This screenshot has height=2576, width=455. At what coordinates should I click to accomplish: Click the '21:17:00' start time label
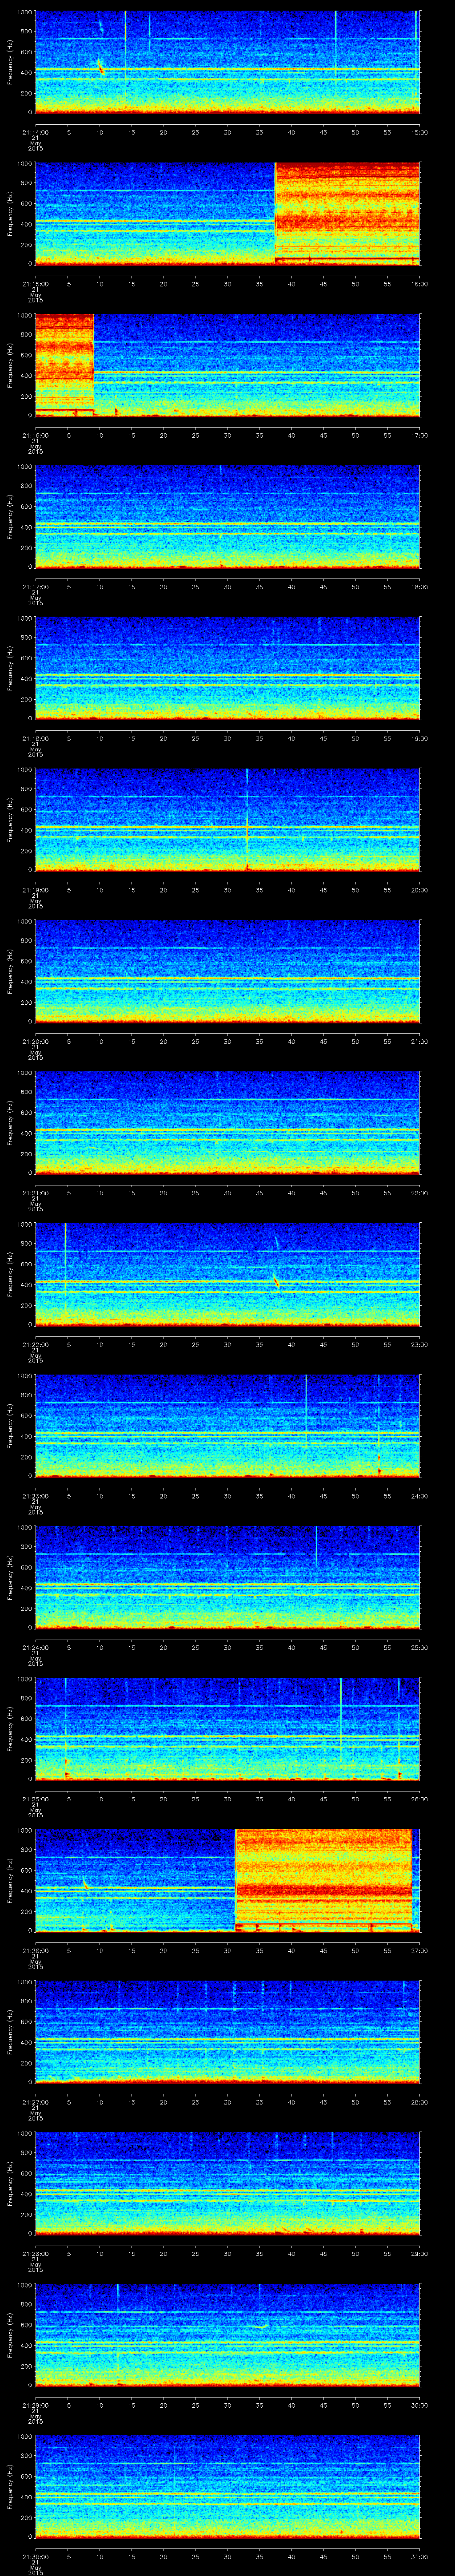coord(35,586)
